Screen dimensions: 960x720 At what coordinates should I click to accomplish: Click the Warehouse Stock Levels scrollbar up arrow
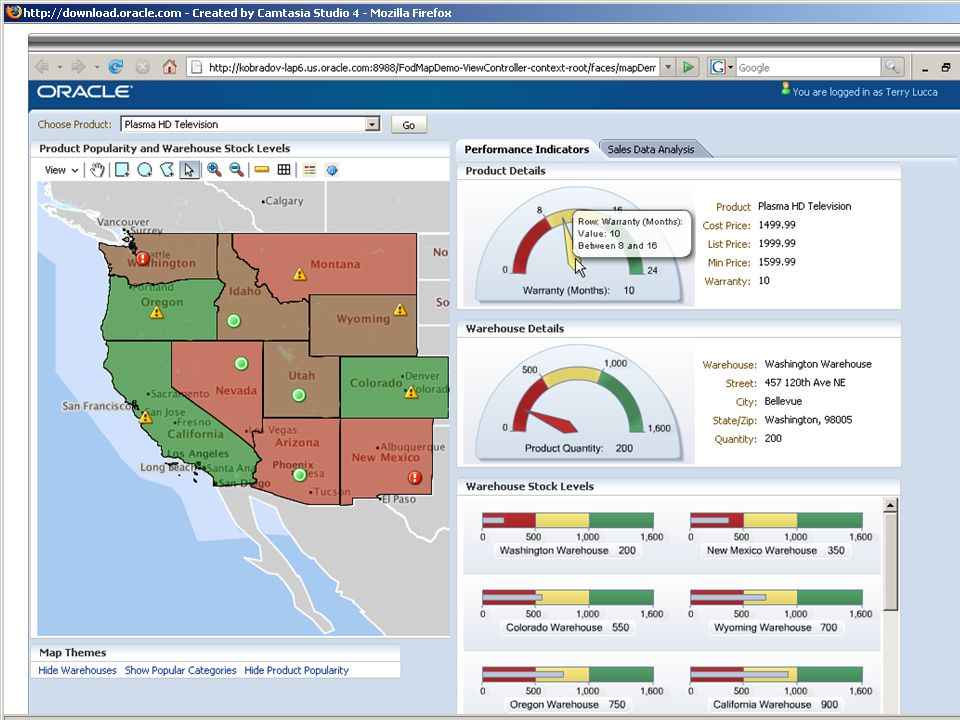(891, 505)
